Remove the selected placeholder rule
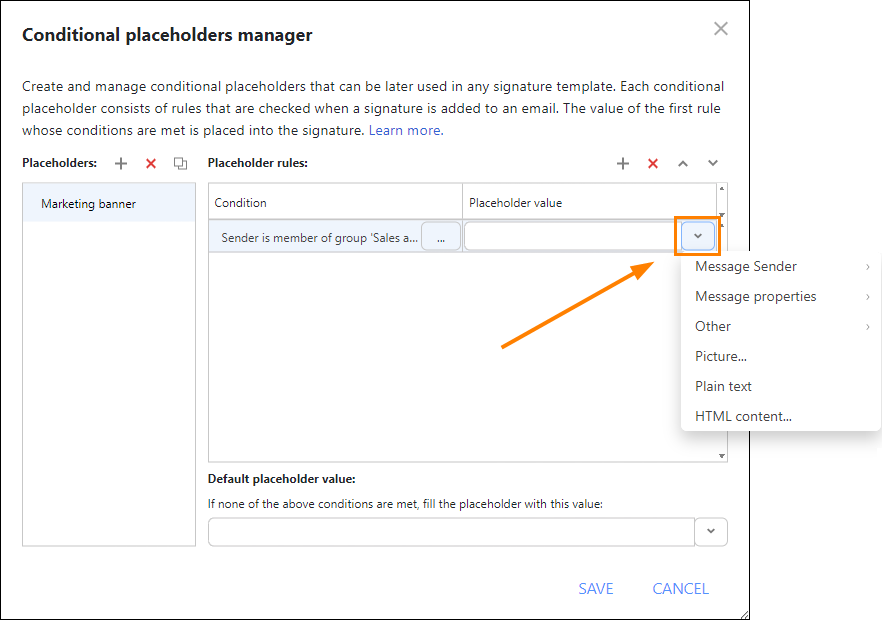The image size is (882, 620). tap(653, 163)
